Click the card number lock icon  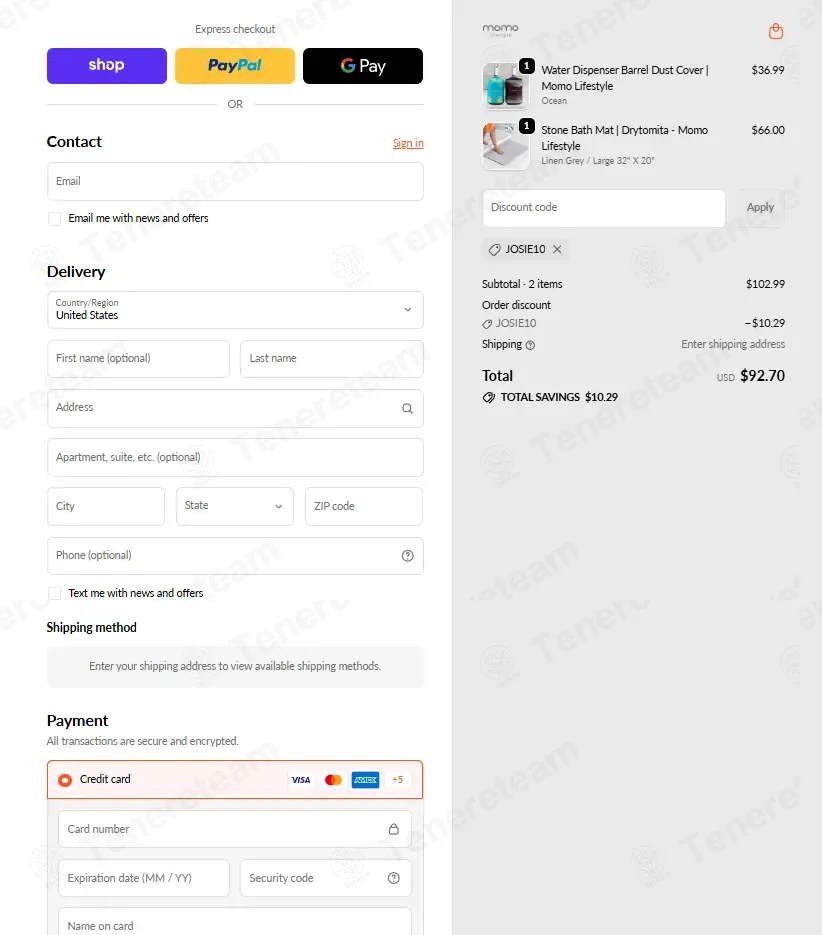click(x=394, y=829)
